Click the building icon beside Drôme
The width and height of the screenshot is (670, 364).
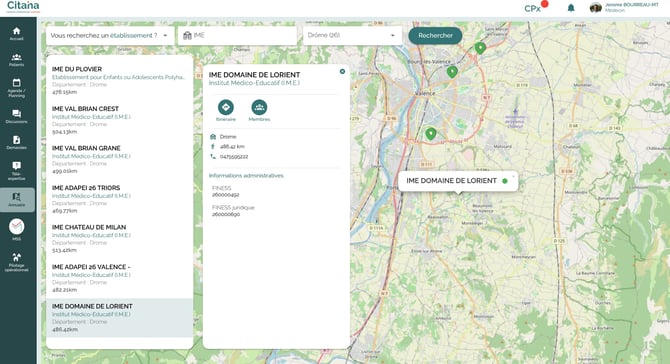click(213, 137)
